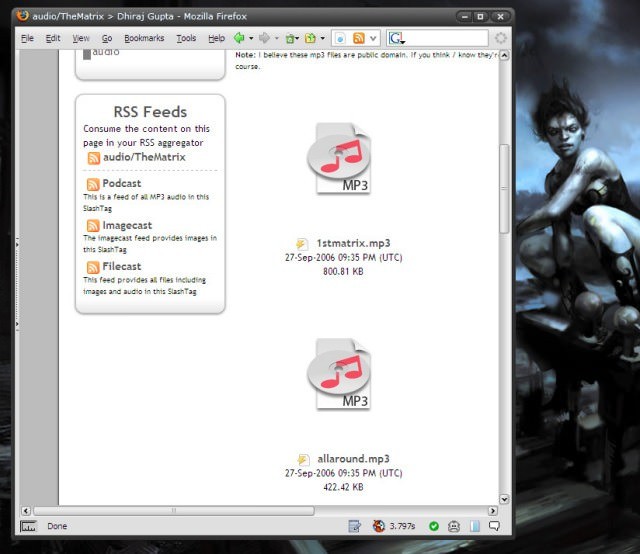Open the allaround.mp3 file link
Image resolution: width=640 pixels, height=554 pixels.
tap(353, 459)
